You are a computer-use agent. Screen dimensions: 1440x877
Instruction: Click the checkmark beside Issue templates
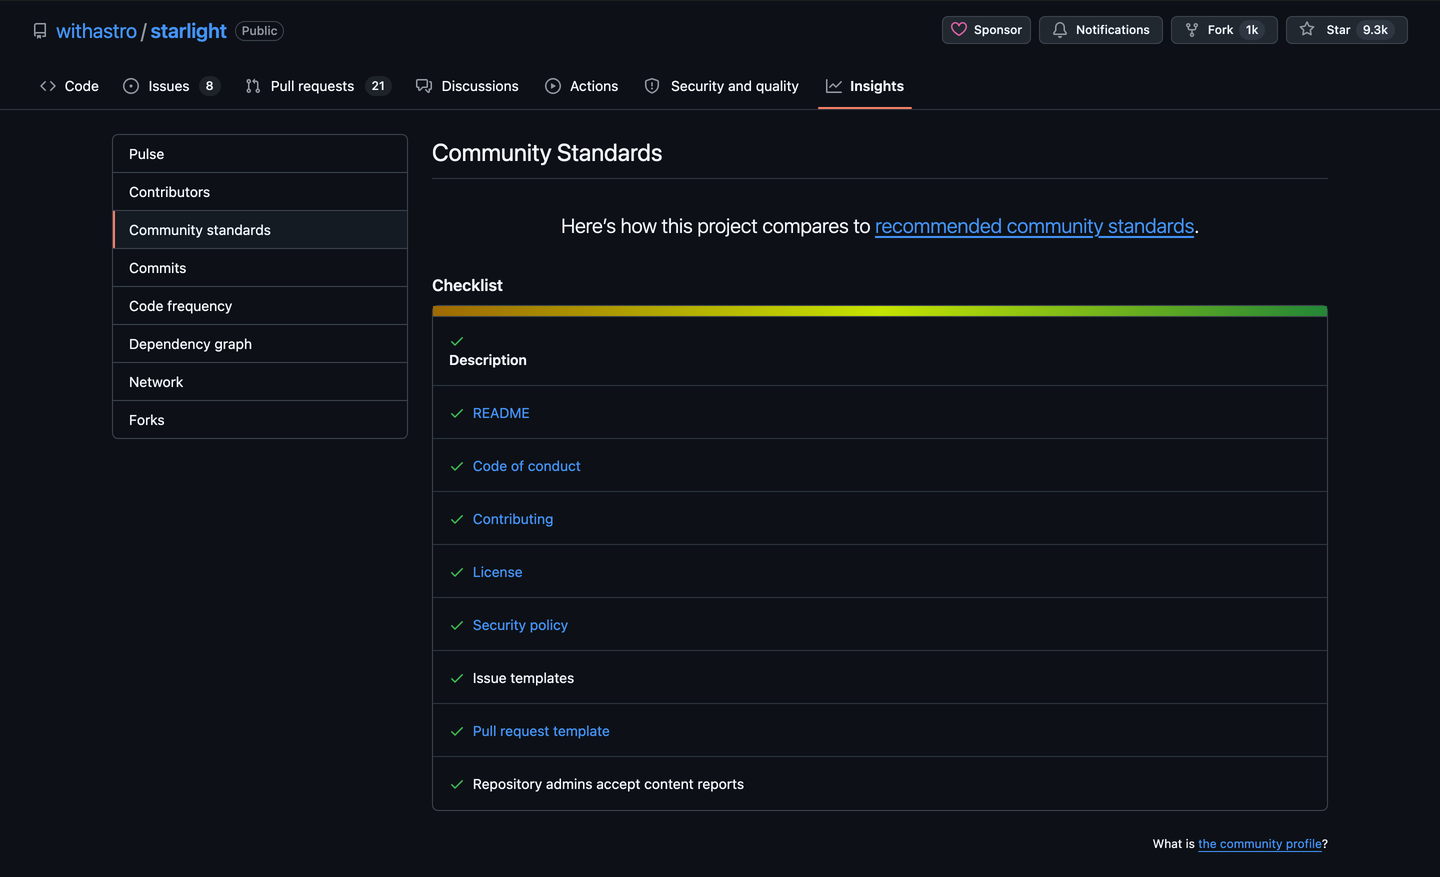(457, 678)
